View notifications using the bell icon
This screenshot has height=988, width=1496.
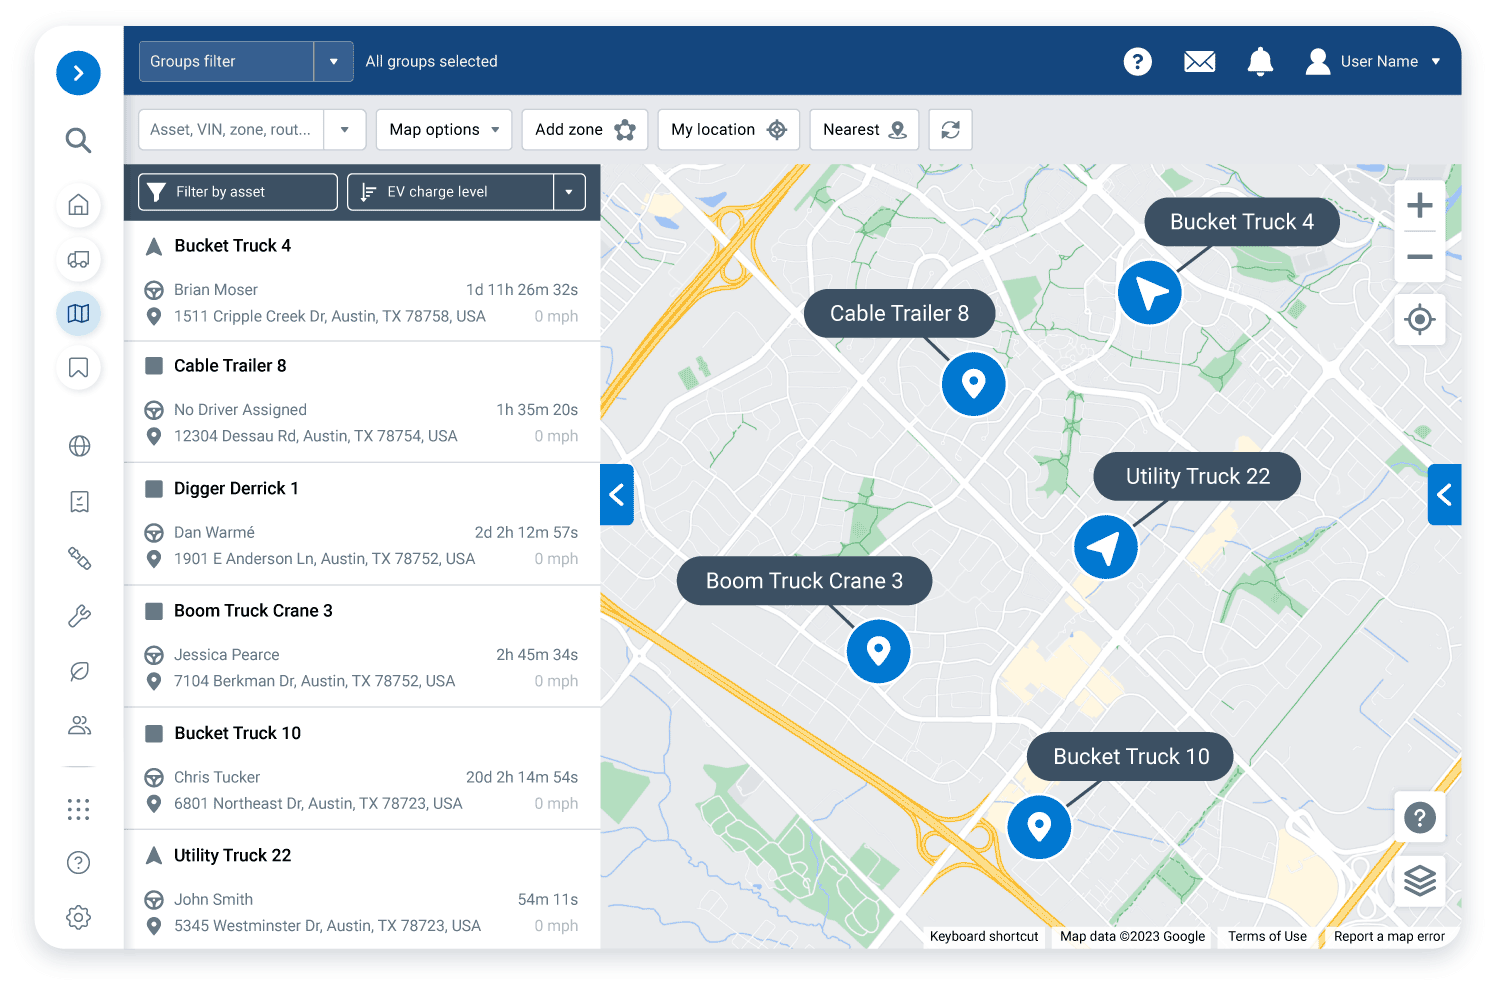(1260, 61)
